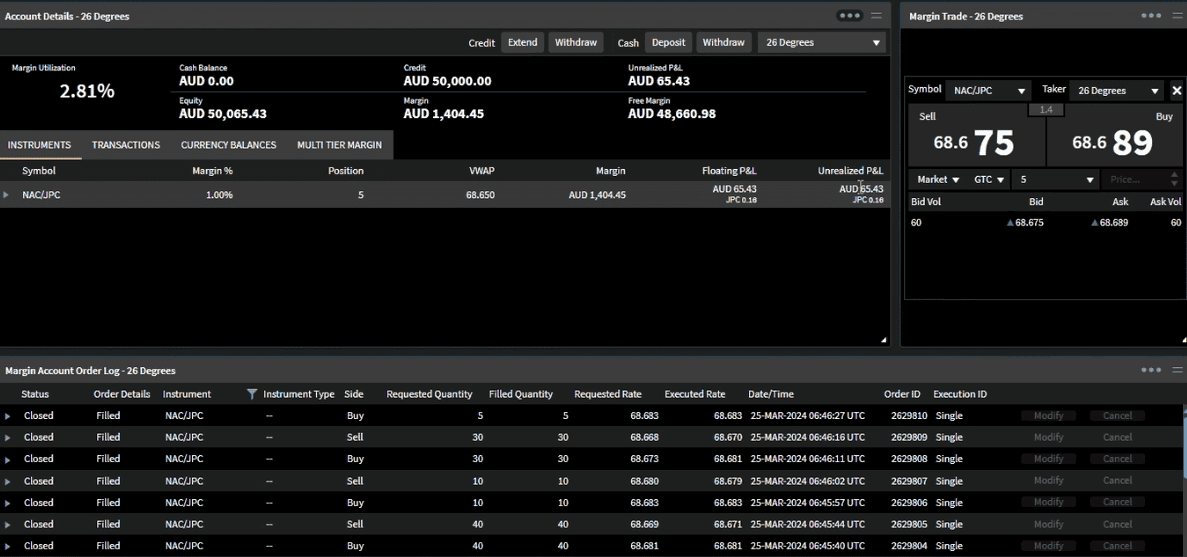Click Account Details panel minimize bar icon

coord(877,16)
